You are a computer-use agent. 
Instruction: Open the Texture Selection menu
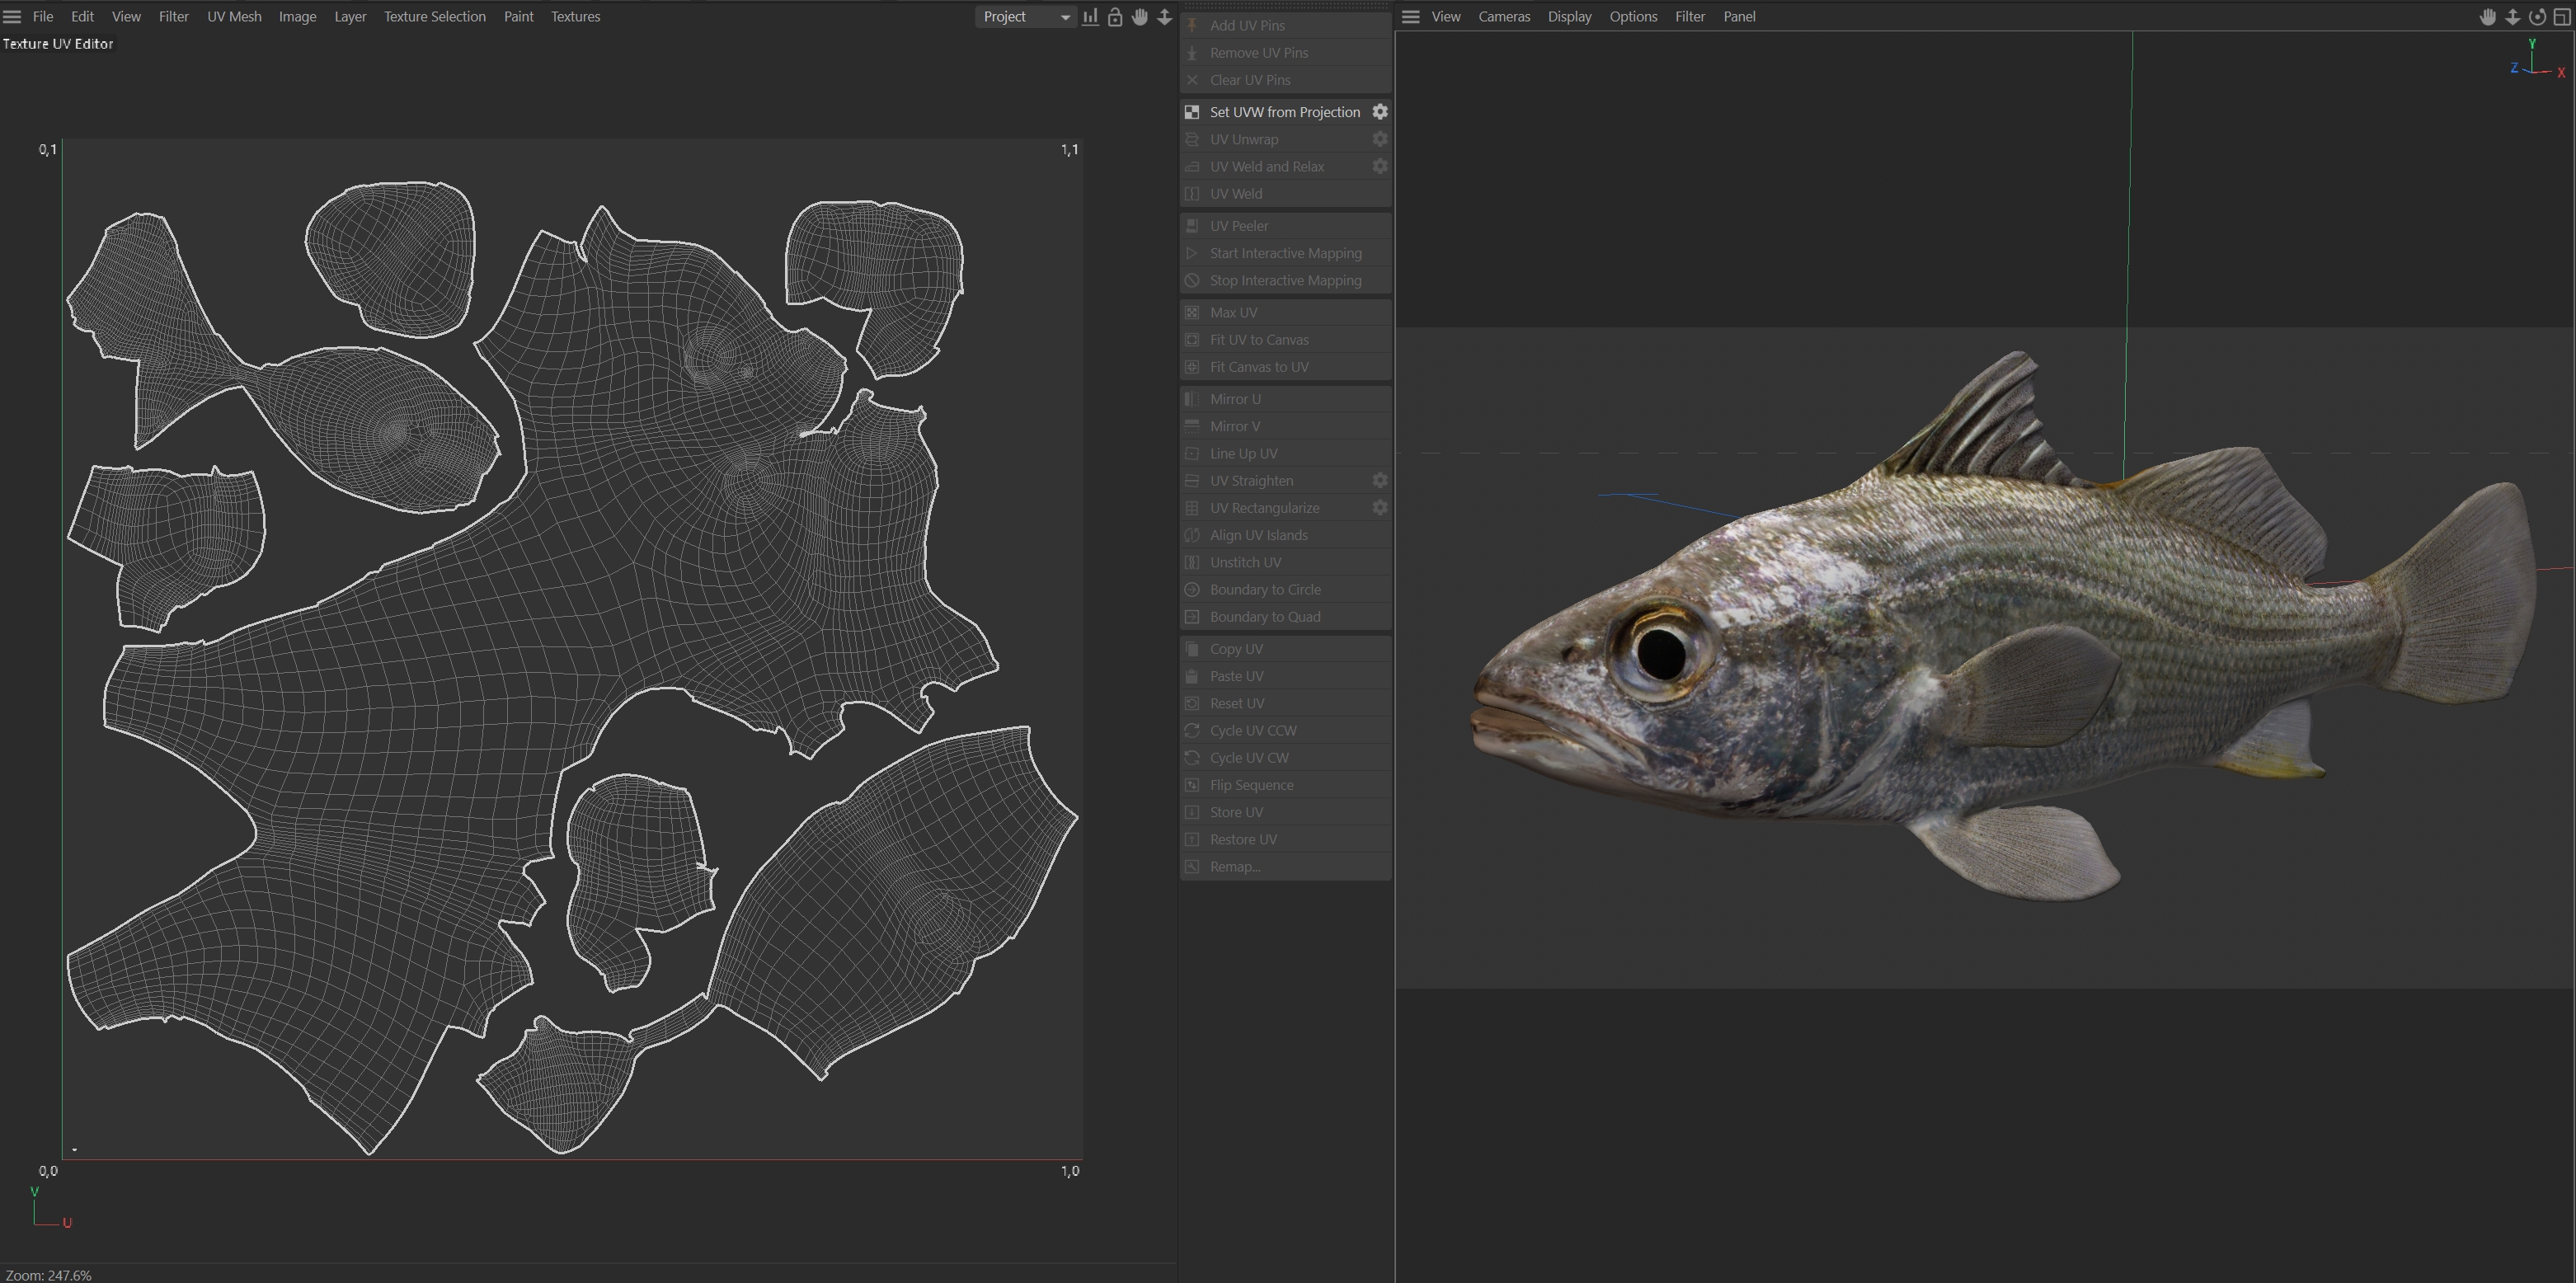[434, 16]
